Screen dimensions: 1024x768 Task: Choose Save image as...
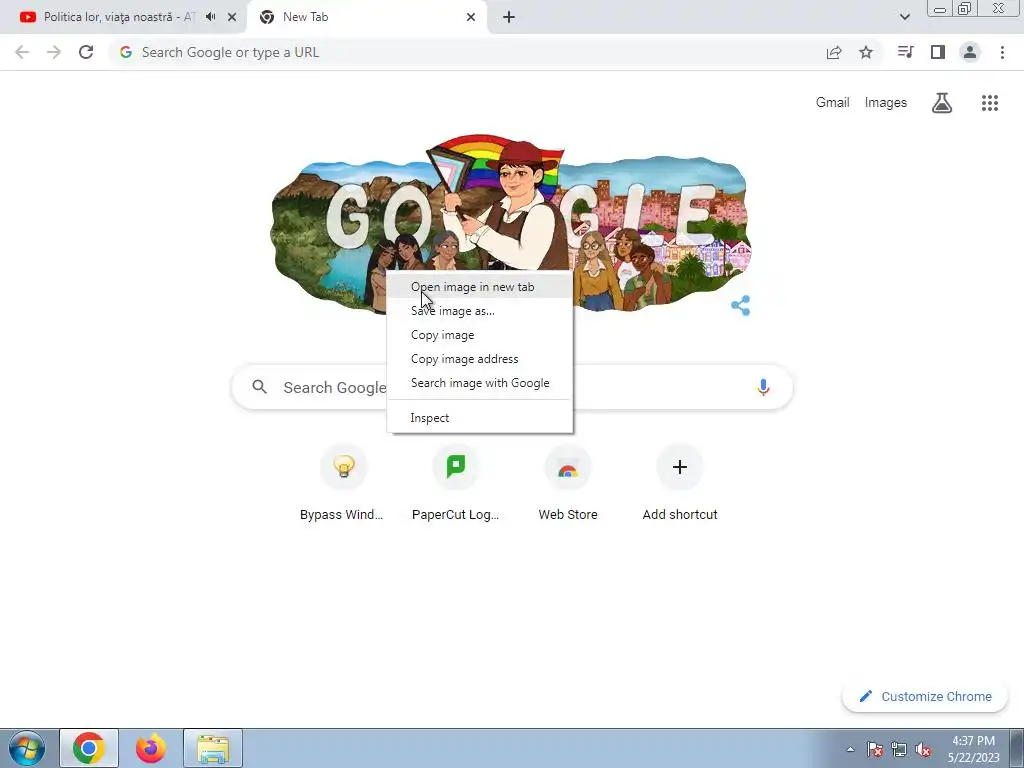(x=480, y=311)
